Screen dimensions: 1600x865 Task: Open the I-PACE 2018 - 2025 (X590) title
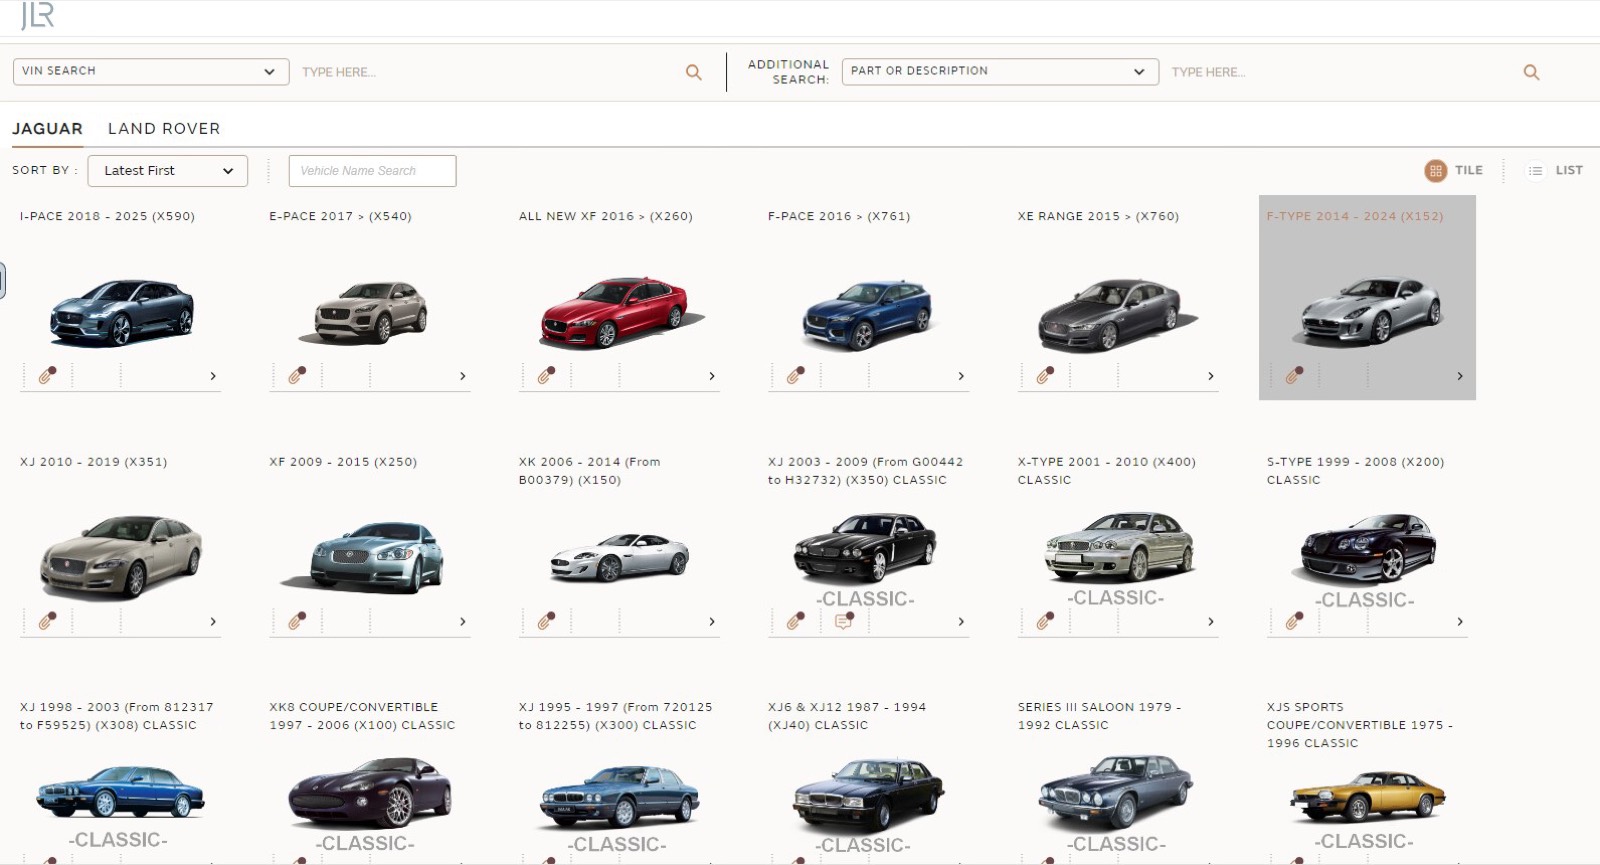coord(107,216)
